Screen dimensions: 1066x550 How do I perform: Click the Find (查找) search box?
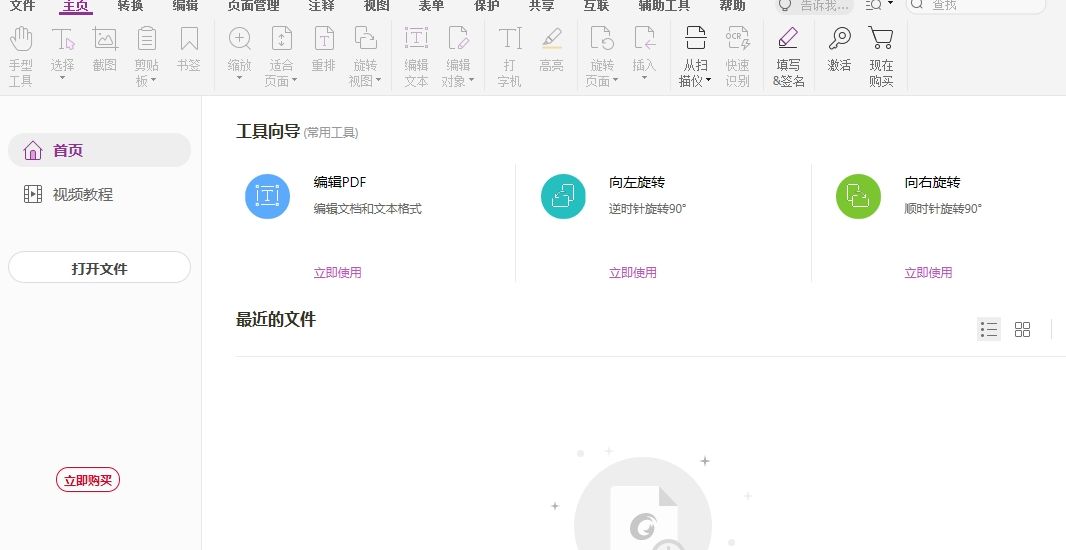[x=976, y=5]
